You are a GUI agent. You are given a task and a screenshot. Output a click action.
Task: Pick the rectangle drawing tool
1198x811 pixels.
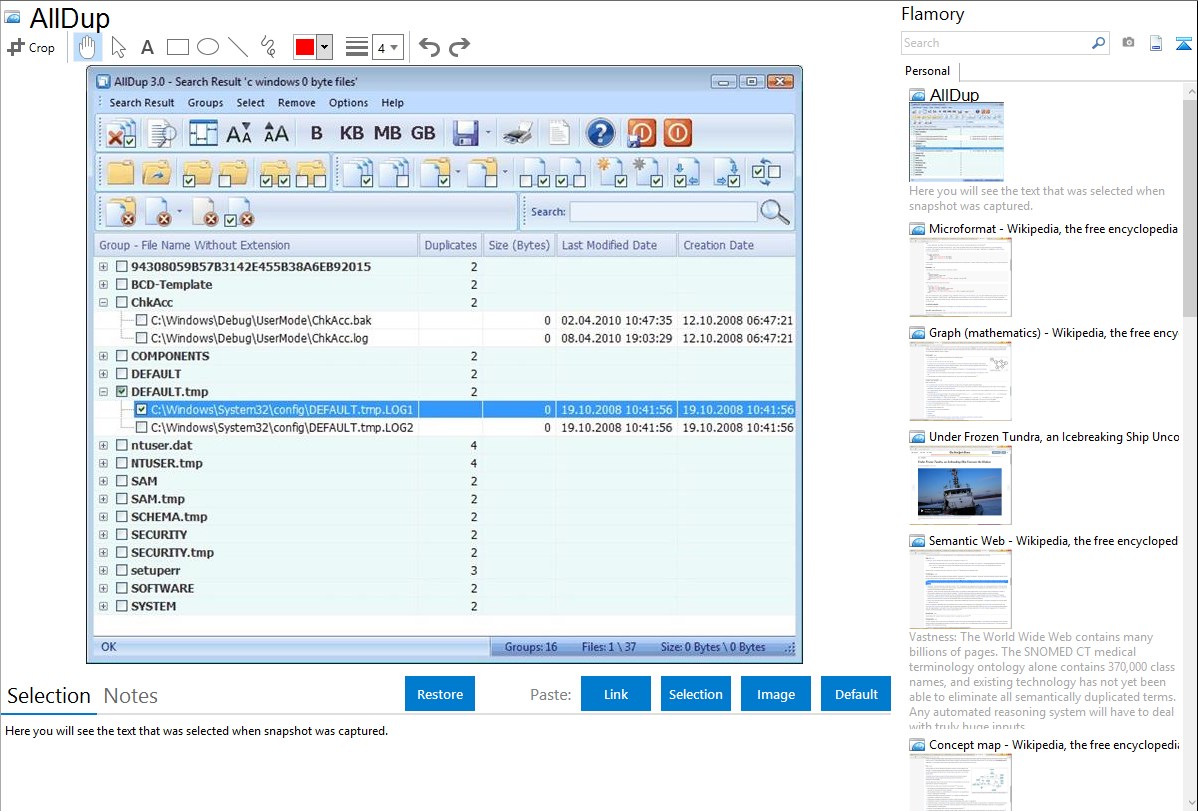177,47
